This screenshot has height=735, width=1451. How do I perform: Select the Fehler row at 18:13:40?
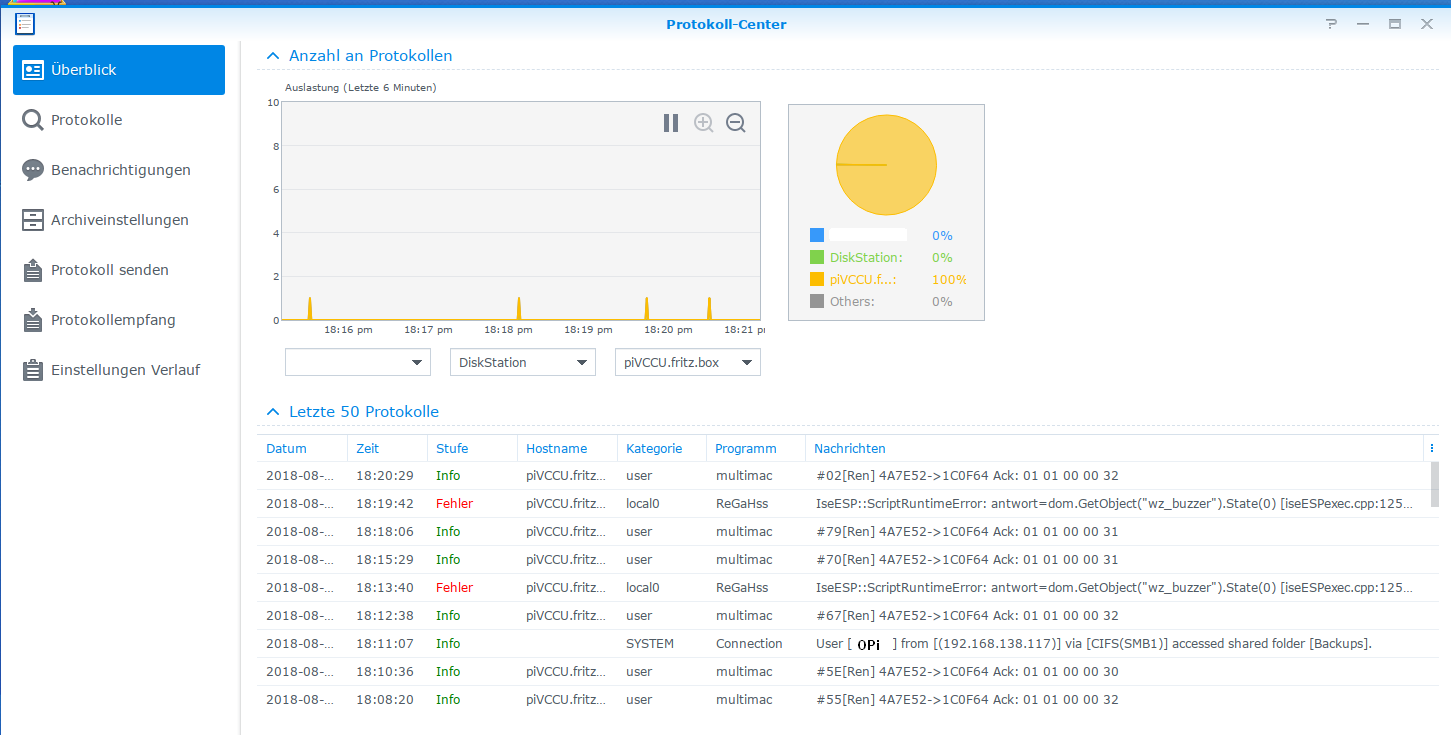click(x=843, y=588)
